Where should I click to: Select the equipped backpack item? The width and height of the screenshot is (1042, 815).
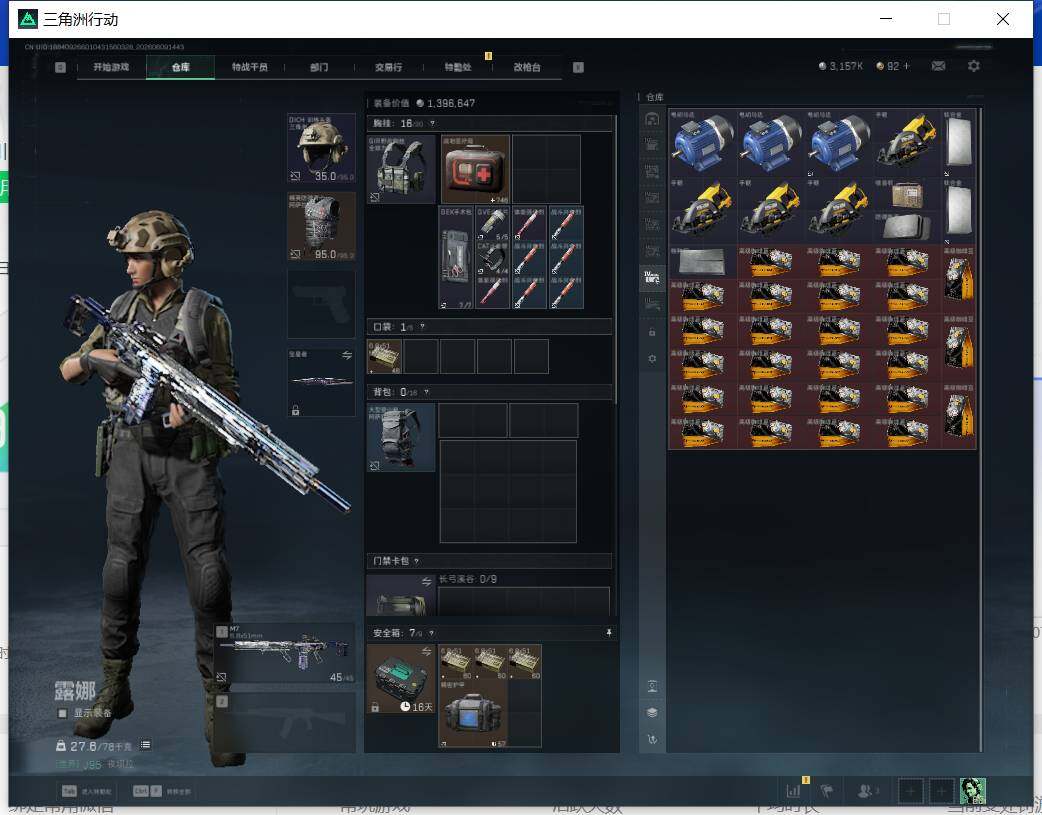click(401, 437)
